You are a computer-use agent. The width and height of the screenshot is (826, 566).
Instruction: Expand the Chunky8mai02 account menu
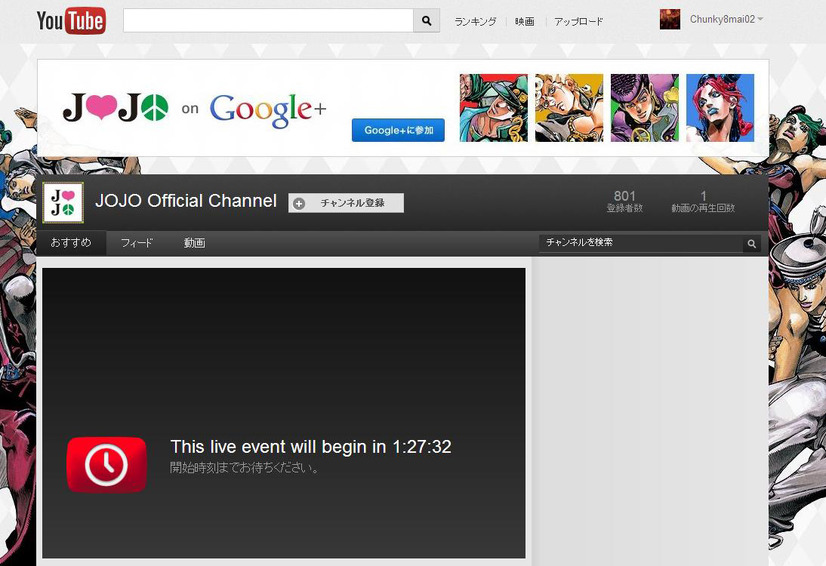point(726,19)
